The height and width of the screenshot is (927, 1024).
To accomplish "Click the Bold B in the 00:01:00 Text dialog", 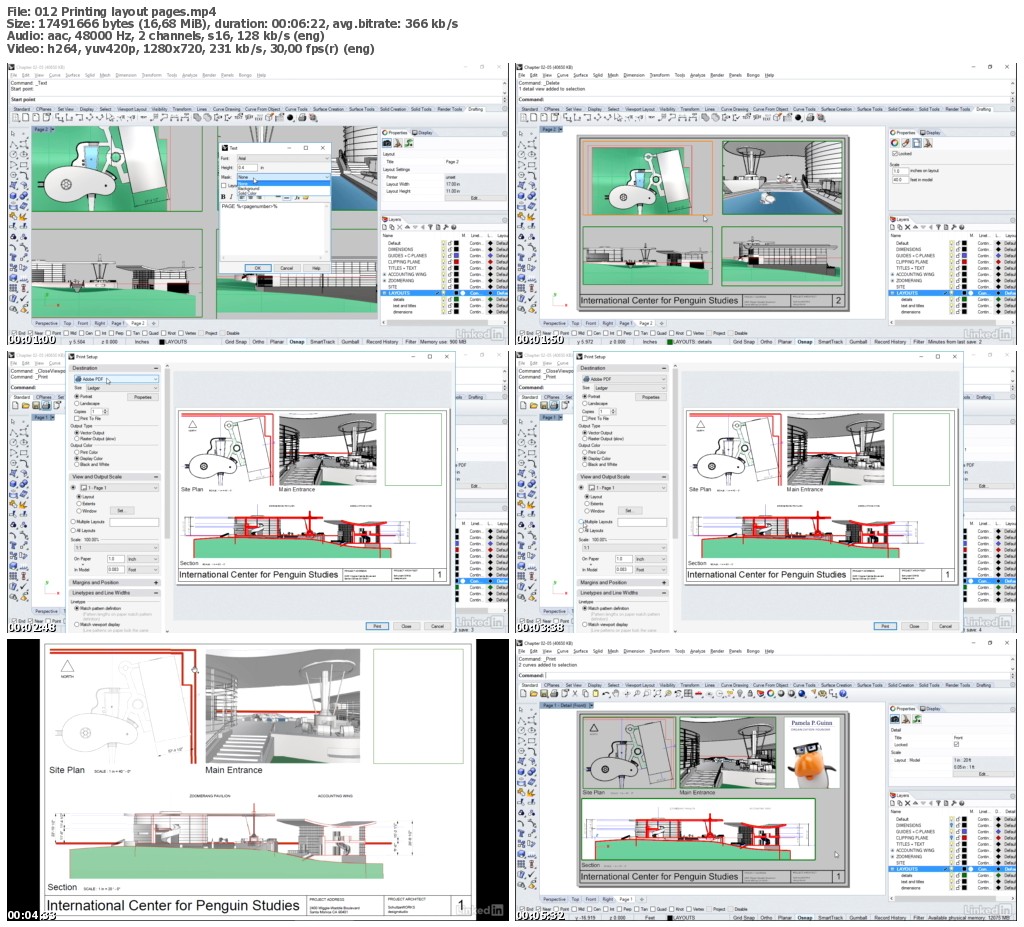I will 223,197.
